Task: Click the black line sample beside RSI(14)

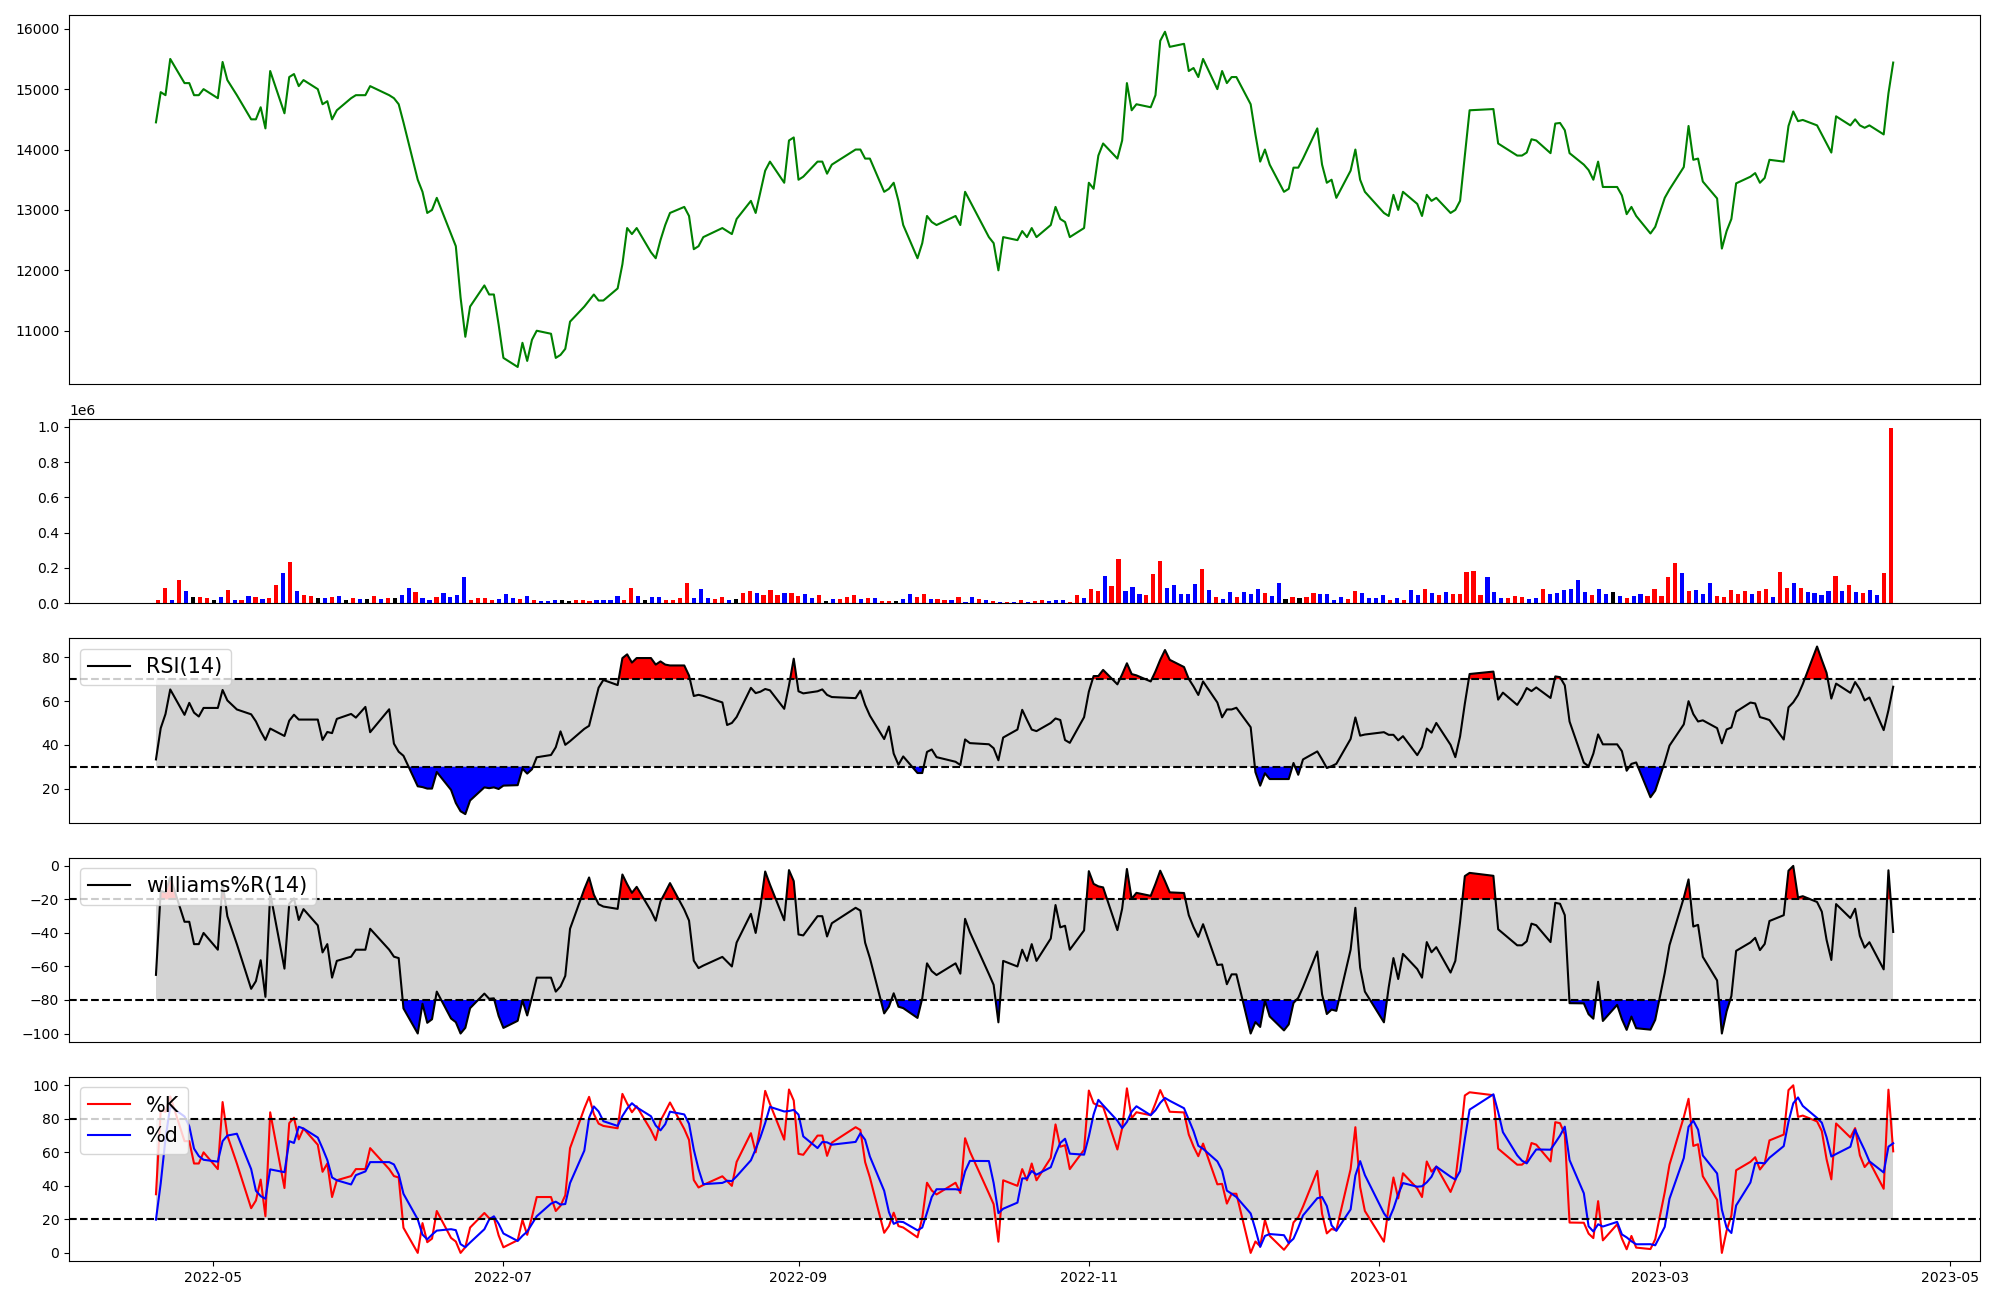Action: [110, 666]
